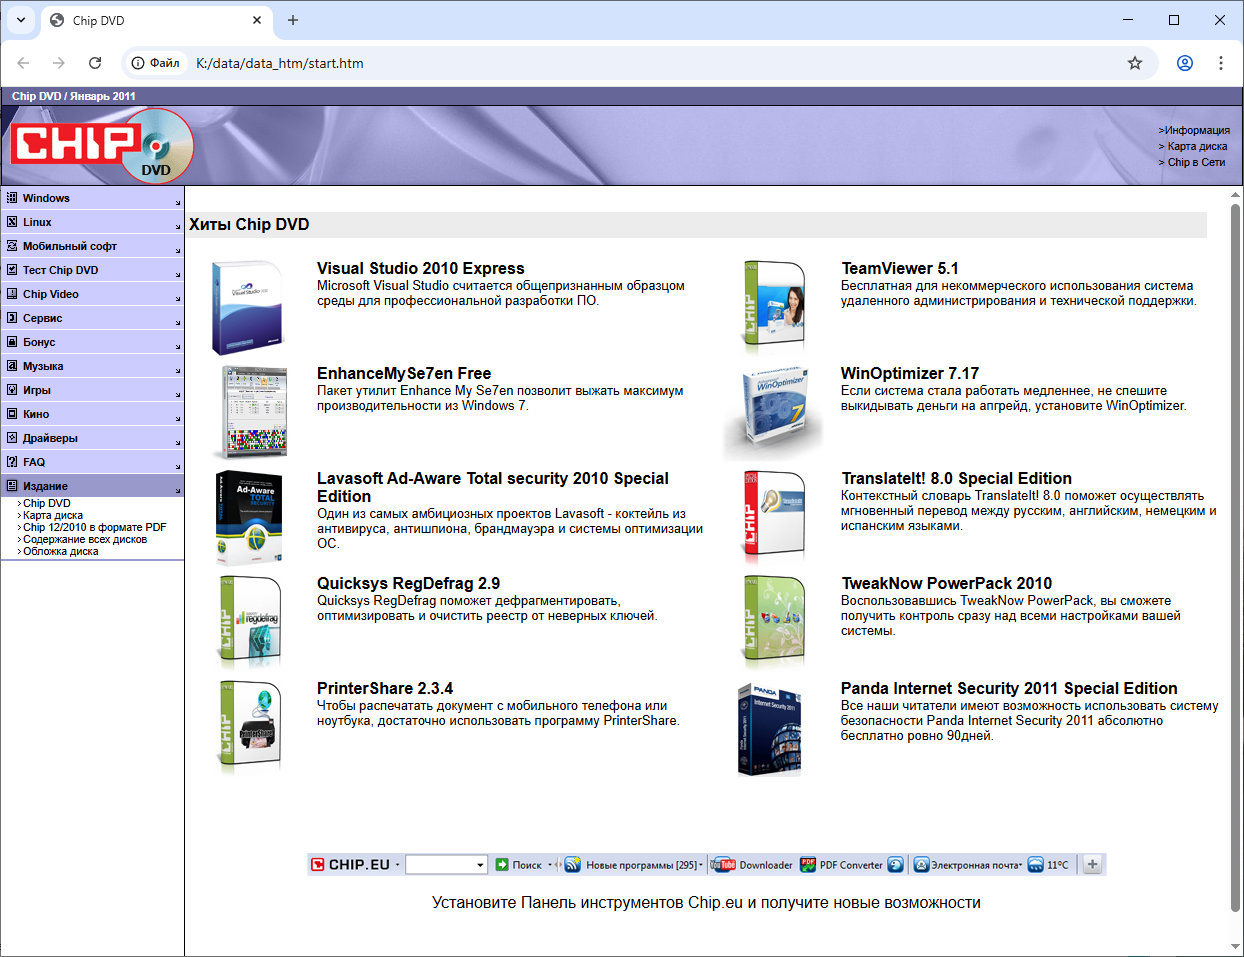Open the Visual Studio 2010 Express title link
Image resolution: width=1244 pixels, height=957 pixels.
[421, 268]
